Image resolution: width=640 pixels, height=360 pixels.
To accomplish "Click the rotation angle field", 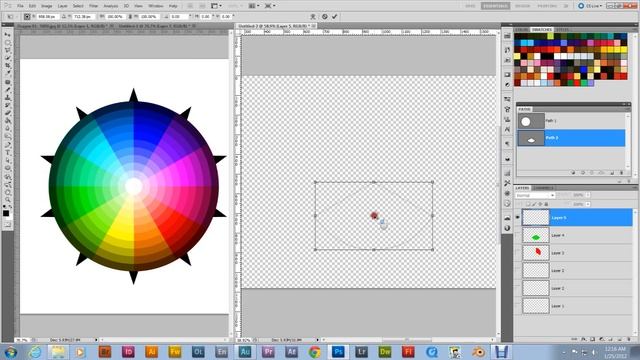I will click(178, 17).
